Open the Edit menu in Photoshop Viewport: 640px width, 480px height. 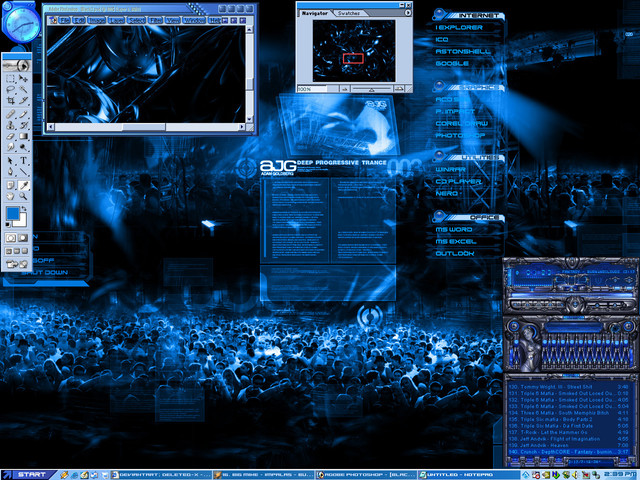pyautogui.click(x=79, y=20)
